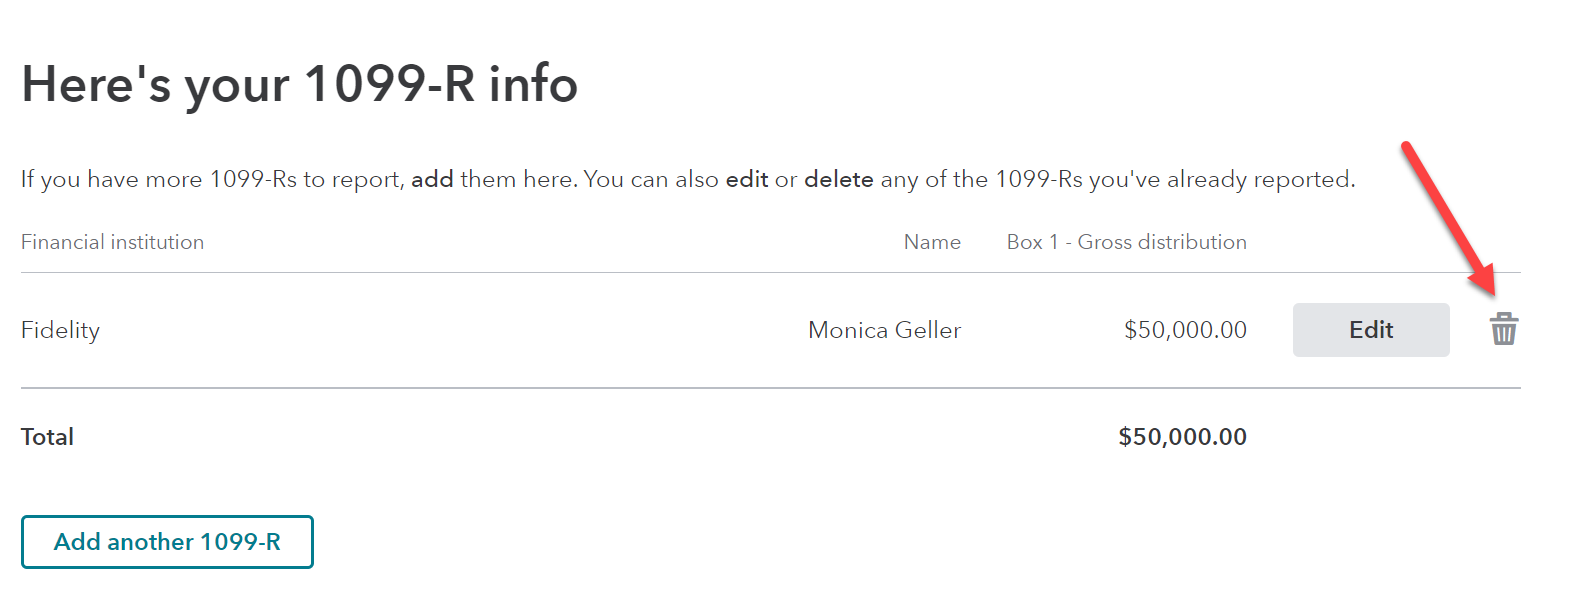
Task: Select the Fidelity institution name
Action: (60, 330)
